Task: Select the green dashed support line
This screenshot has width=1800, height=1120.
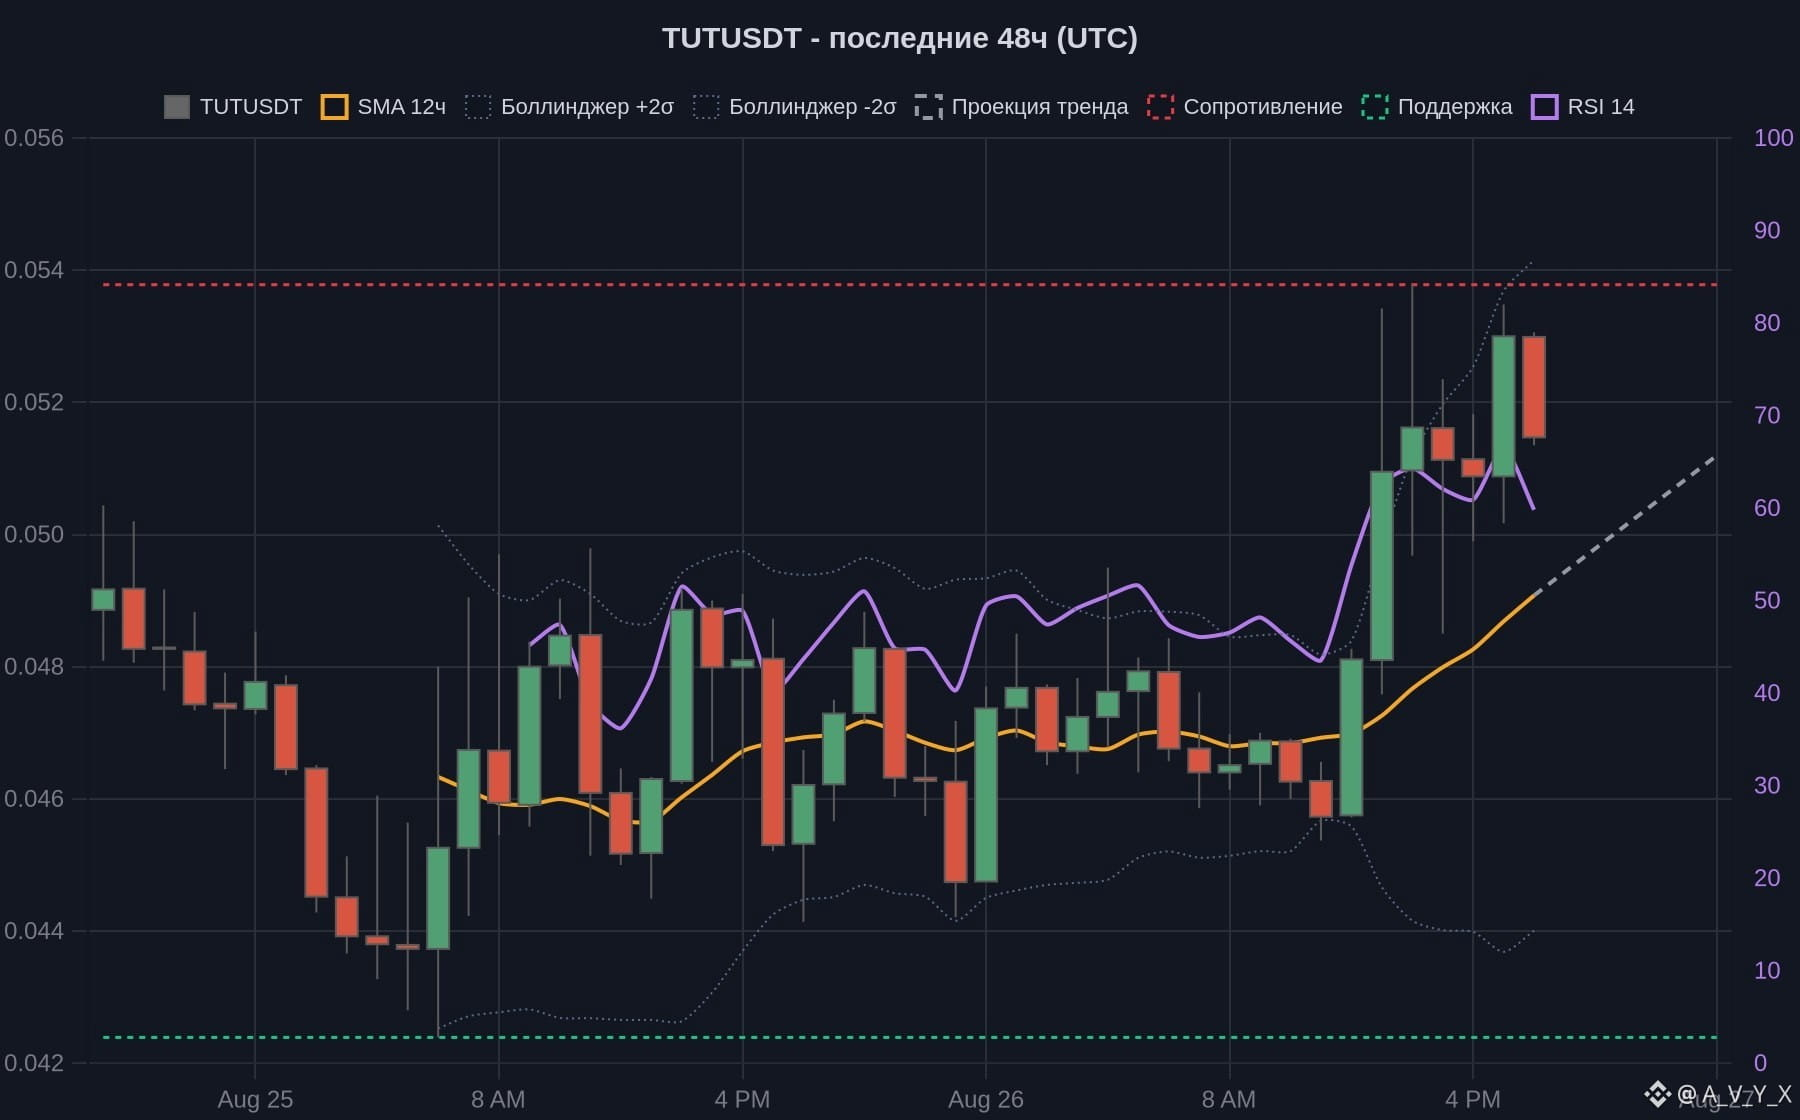Action: [910, 1037]
